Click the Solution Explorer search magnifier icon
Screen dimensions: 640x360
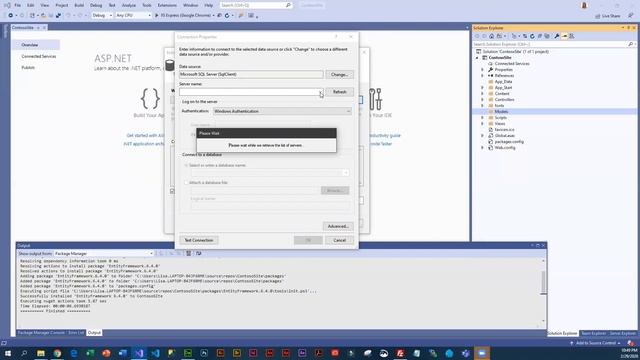pyautogui.click(x=631, y=44)
